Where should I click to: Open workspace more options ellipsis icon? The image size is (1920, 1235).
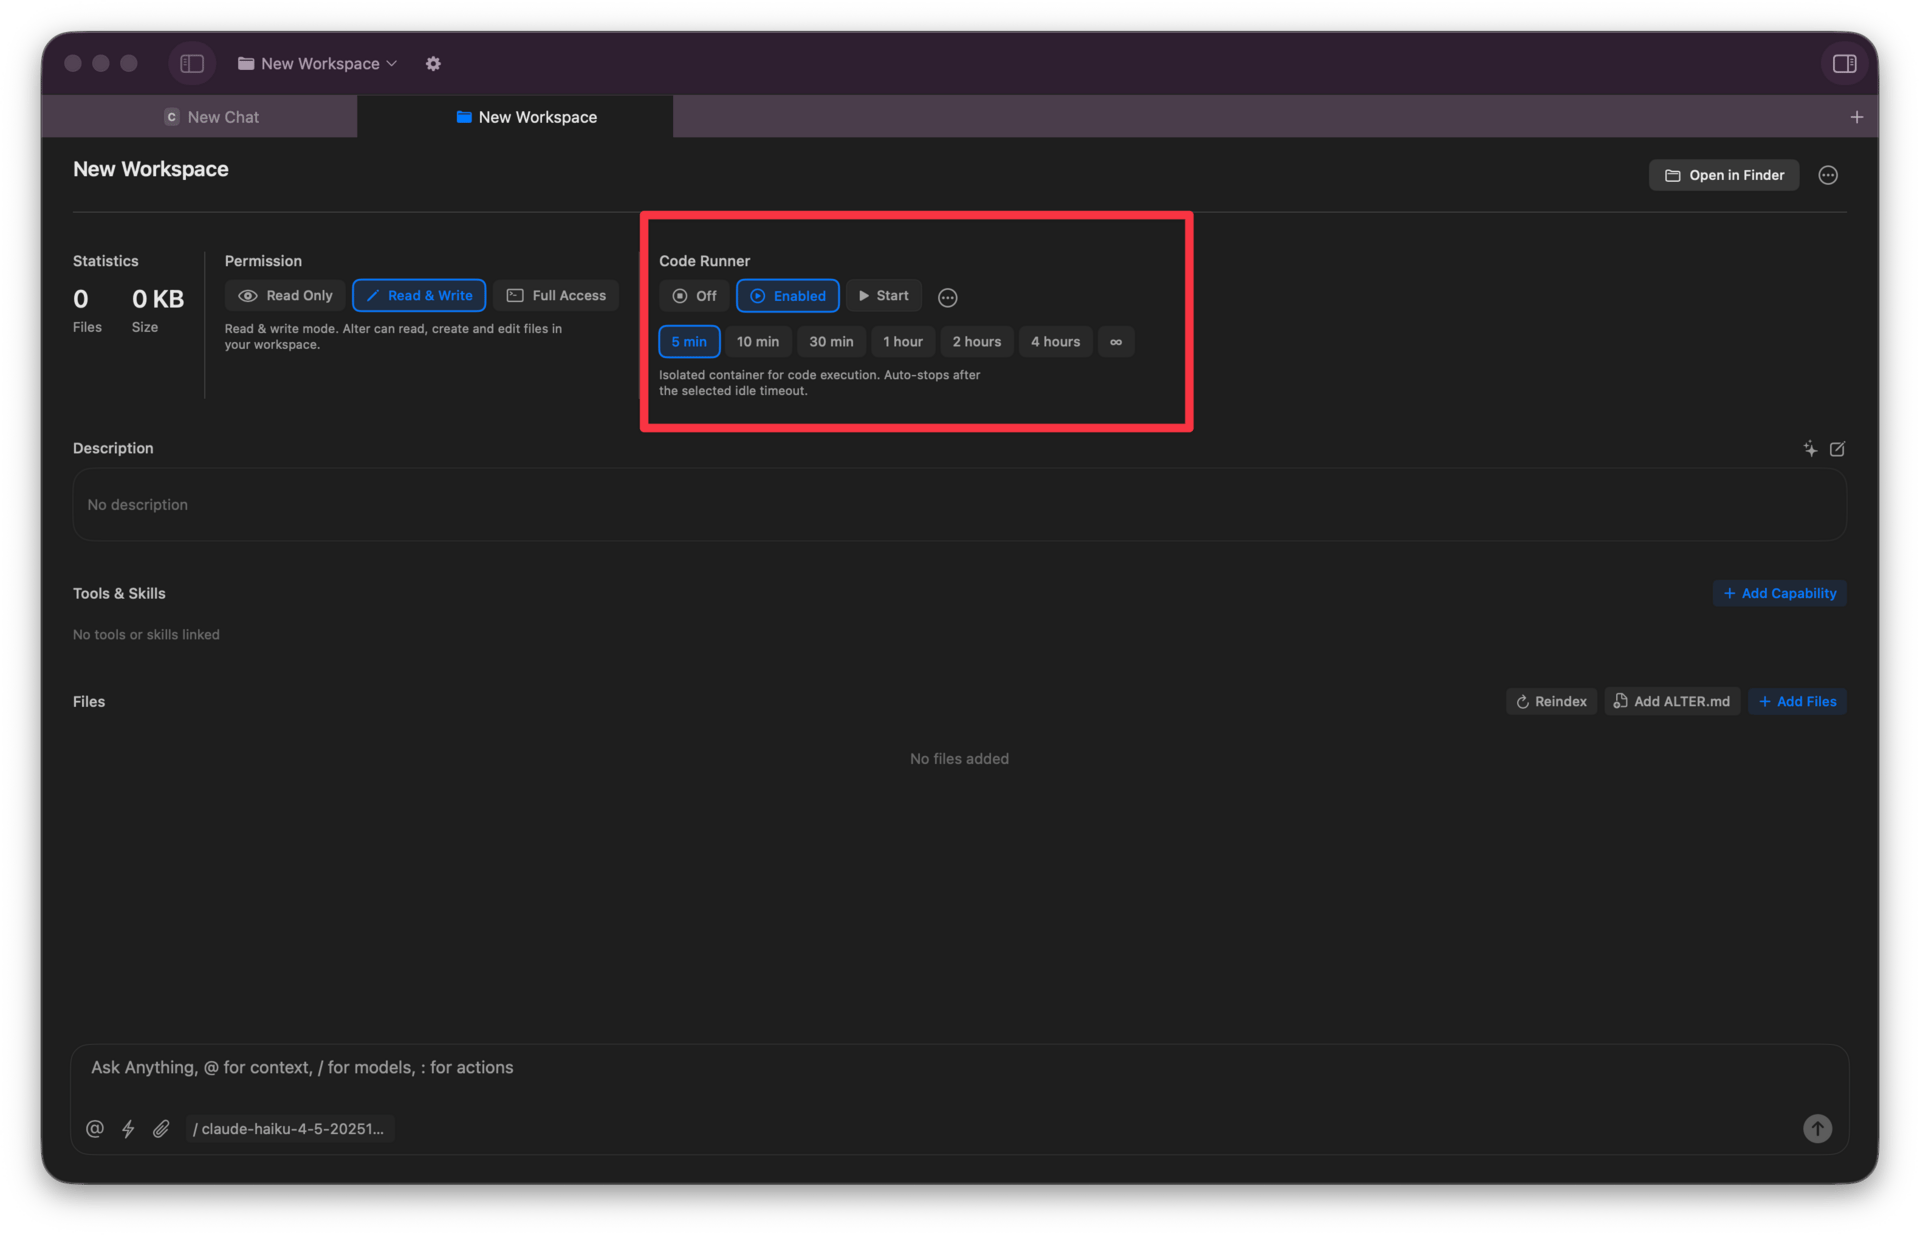pos(1827,176)
